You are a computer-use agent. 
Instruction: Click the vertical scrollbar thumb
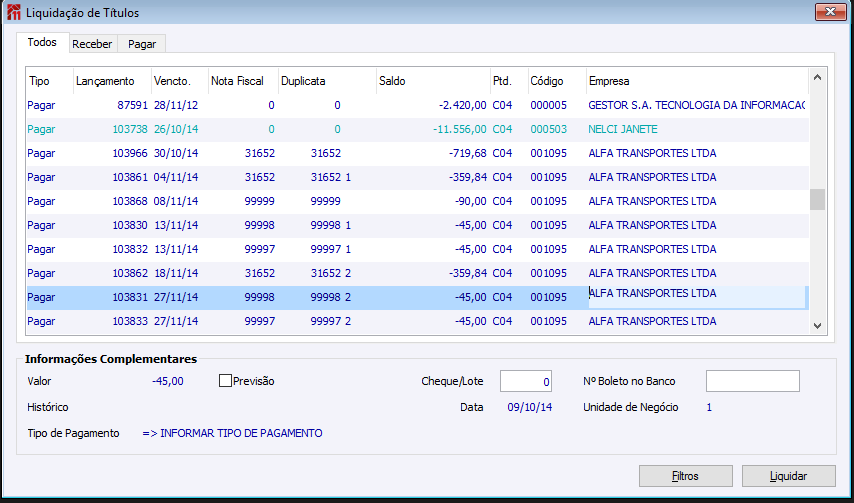[x=817, y=199]
